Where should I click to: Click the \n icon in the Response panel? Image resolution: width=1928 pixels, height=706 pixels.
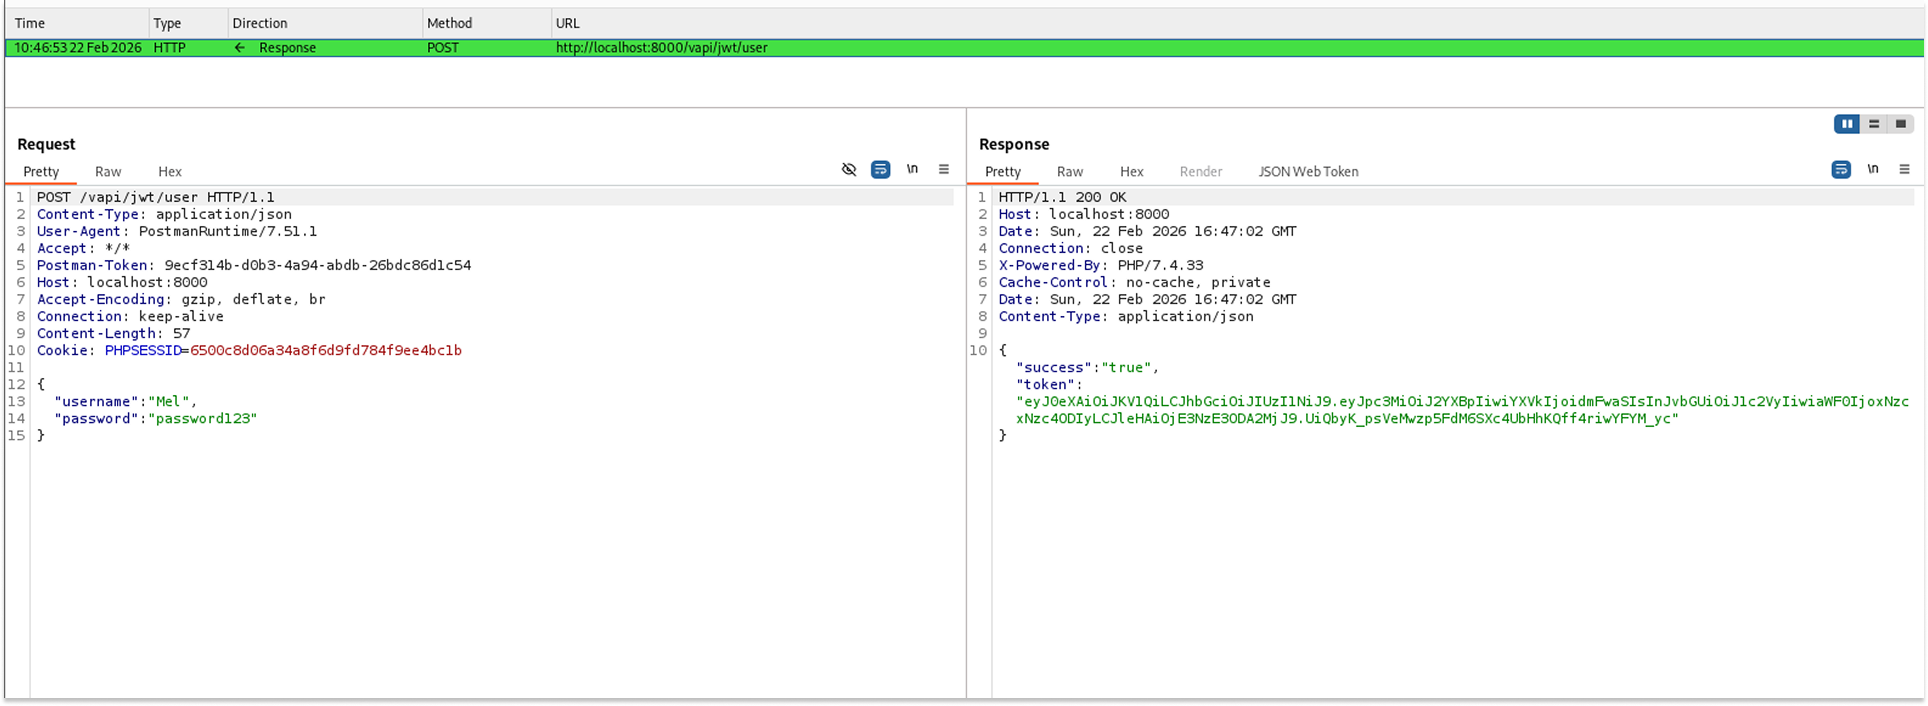1872,170
